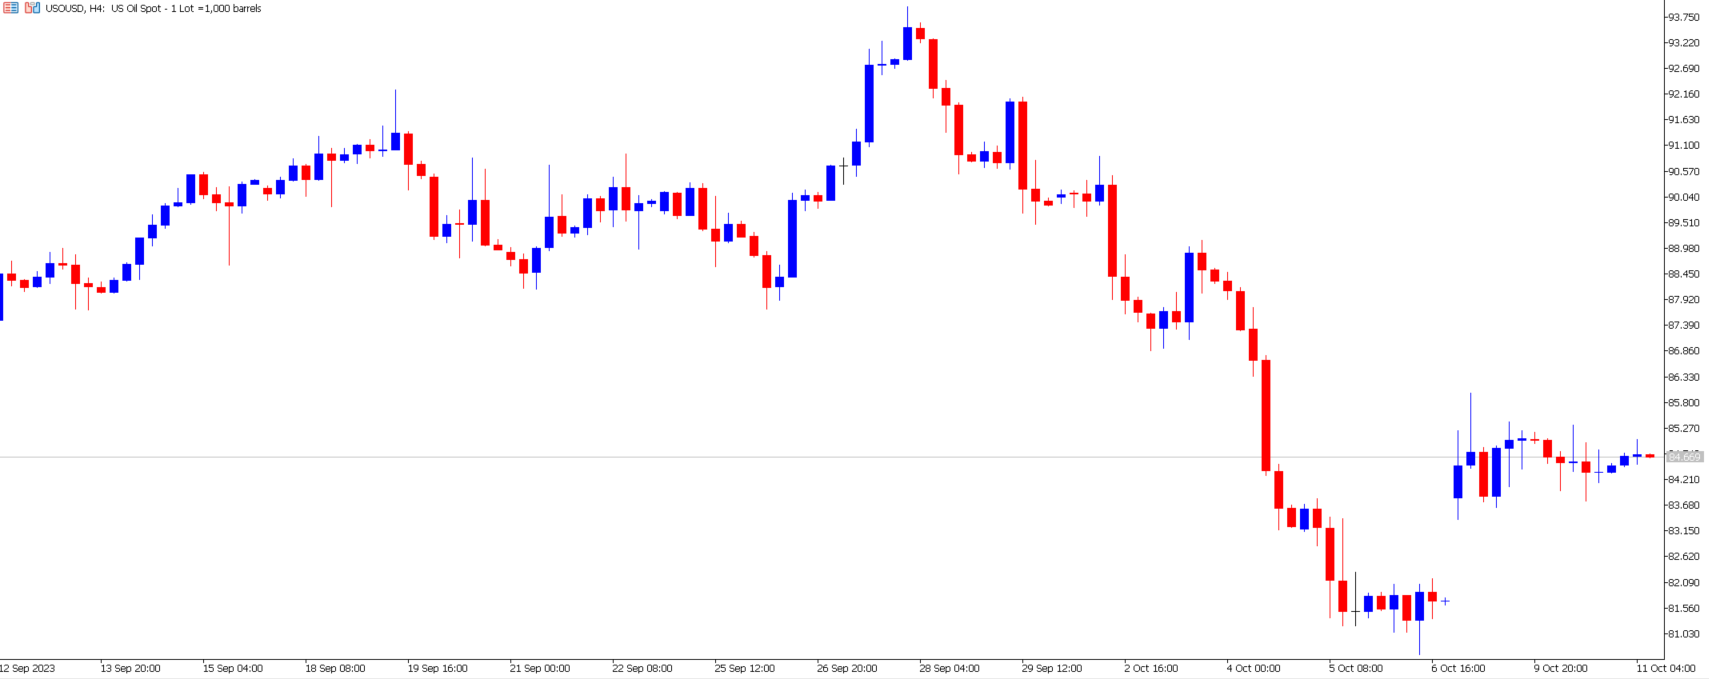This screenshot has width=1709, height=679.
Task: Select the 18 Sep 08:00 time marker
Action: coord(335,668)
